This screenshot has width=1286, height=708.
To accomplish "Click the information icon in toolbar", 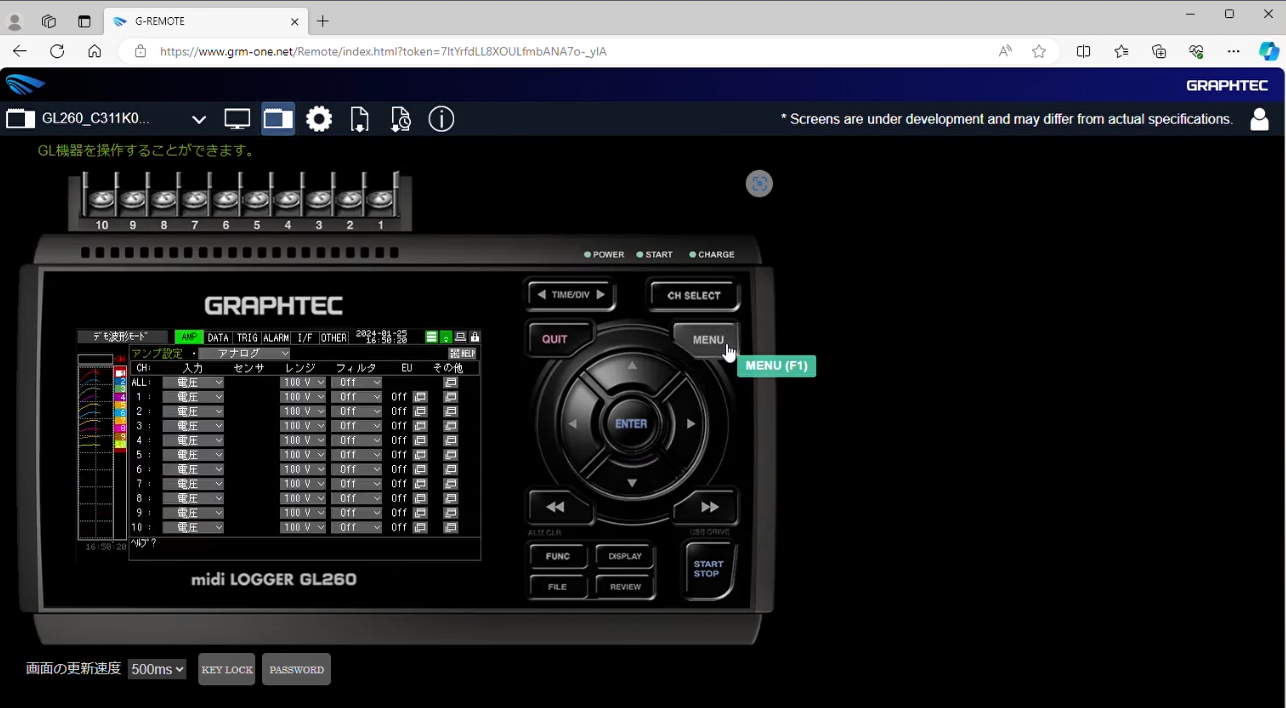I will (x=441, y=119).
